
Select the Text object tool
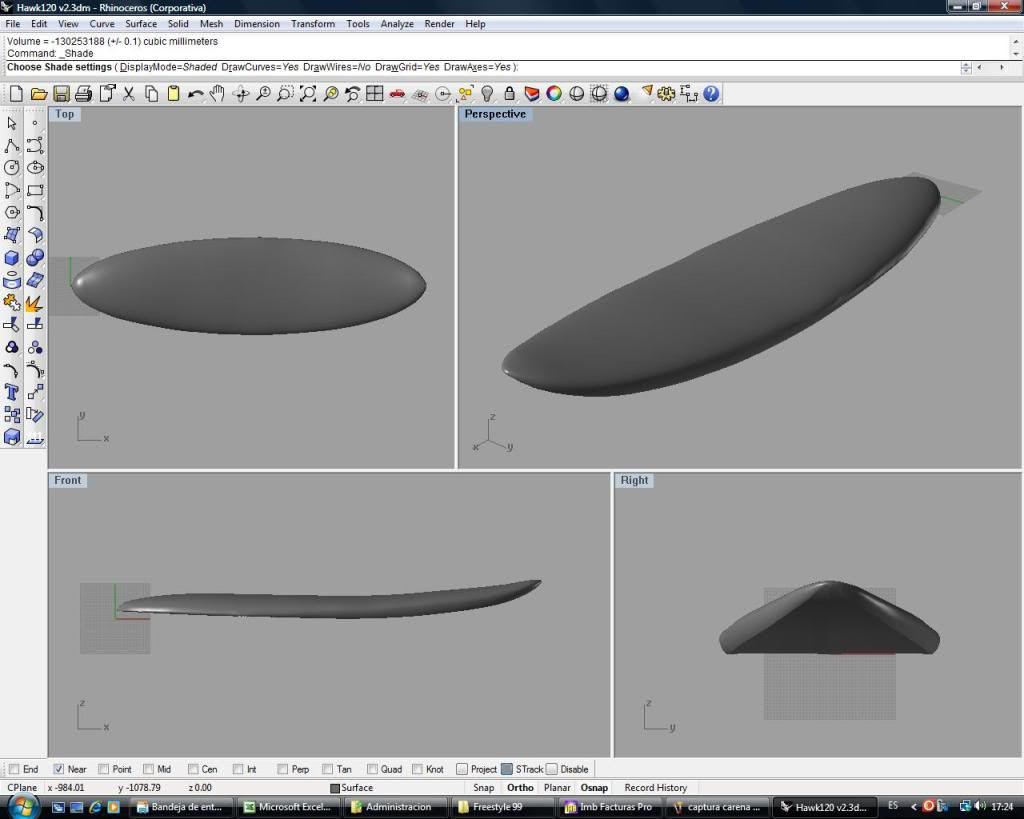(12, 392)
